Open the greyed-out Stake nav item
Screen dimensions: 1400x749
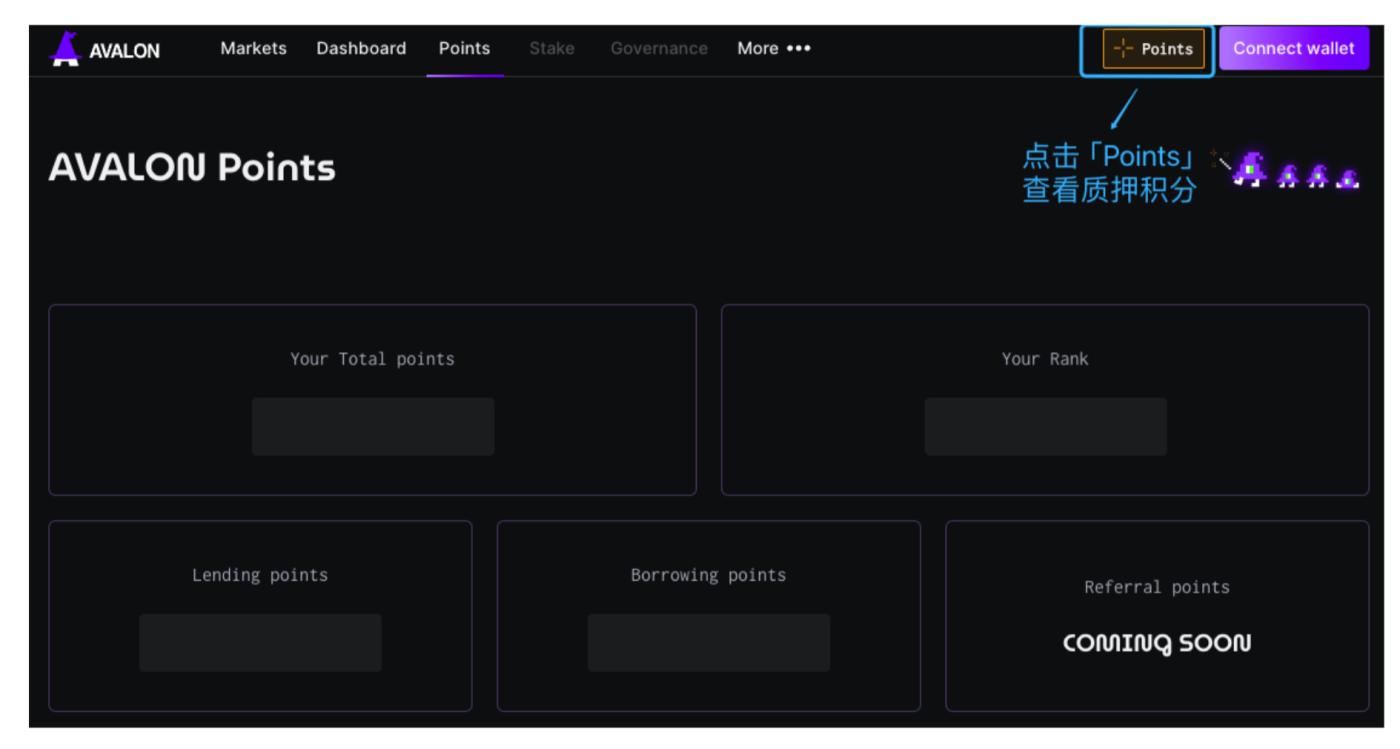tap(551, 48)
